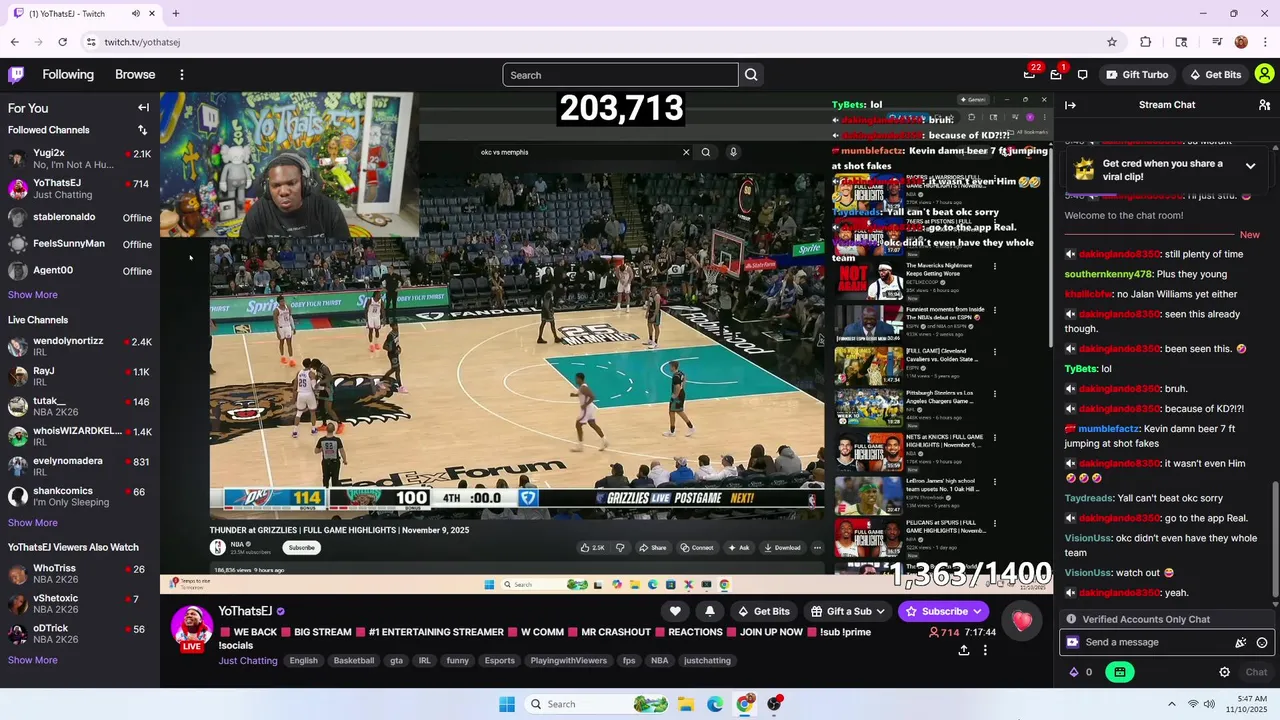The width and height of the screenshot is (1280, 720).
Task: Open WhoTriss recommended channel
Action: click(x=80, y=573)
